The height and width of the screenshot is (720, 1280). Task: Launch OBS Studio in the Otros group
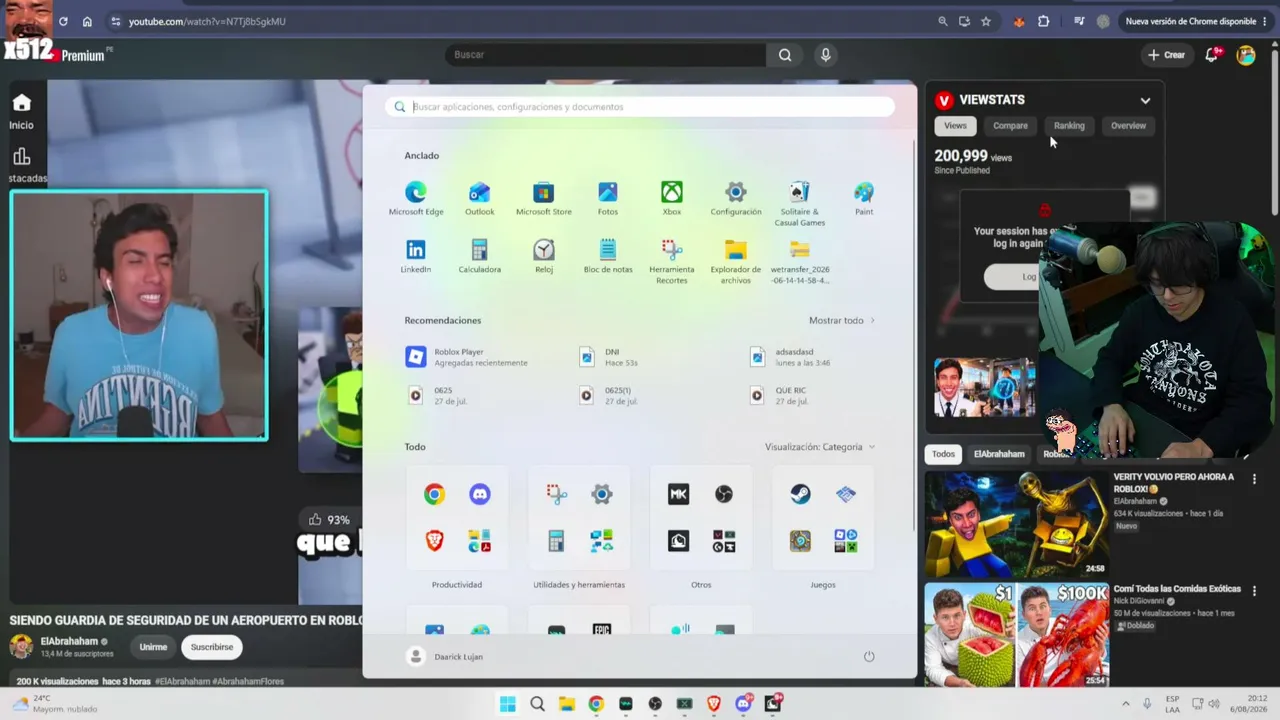(724, 494)
